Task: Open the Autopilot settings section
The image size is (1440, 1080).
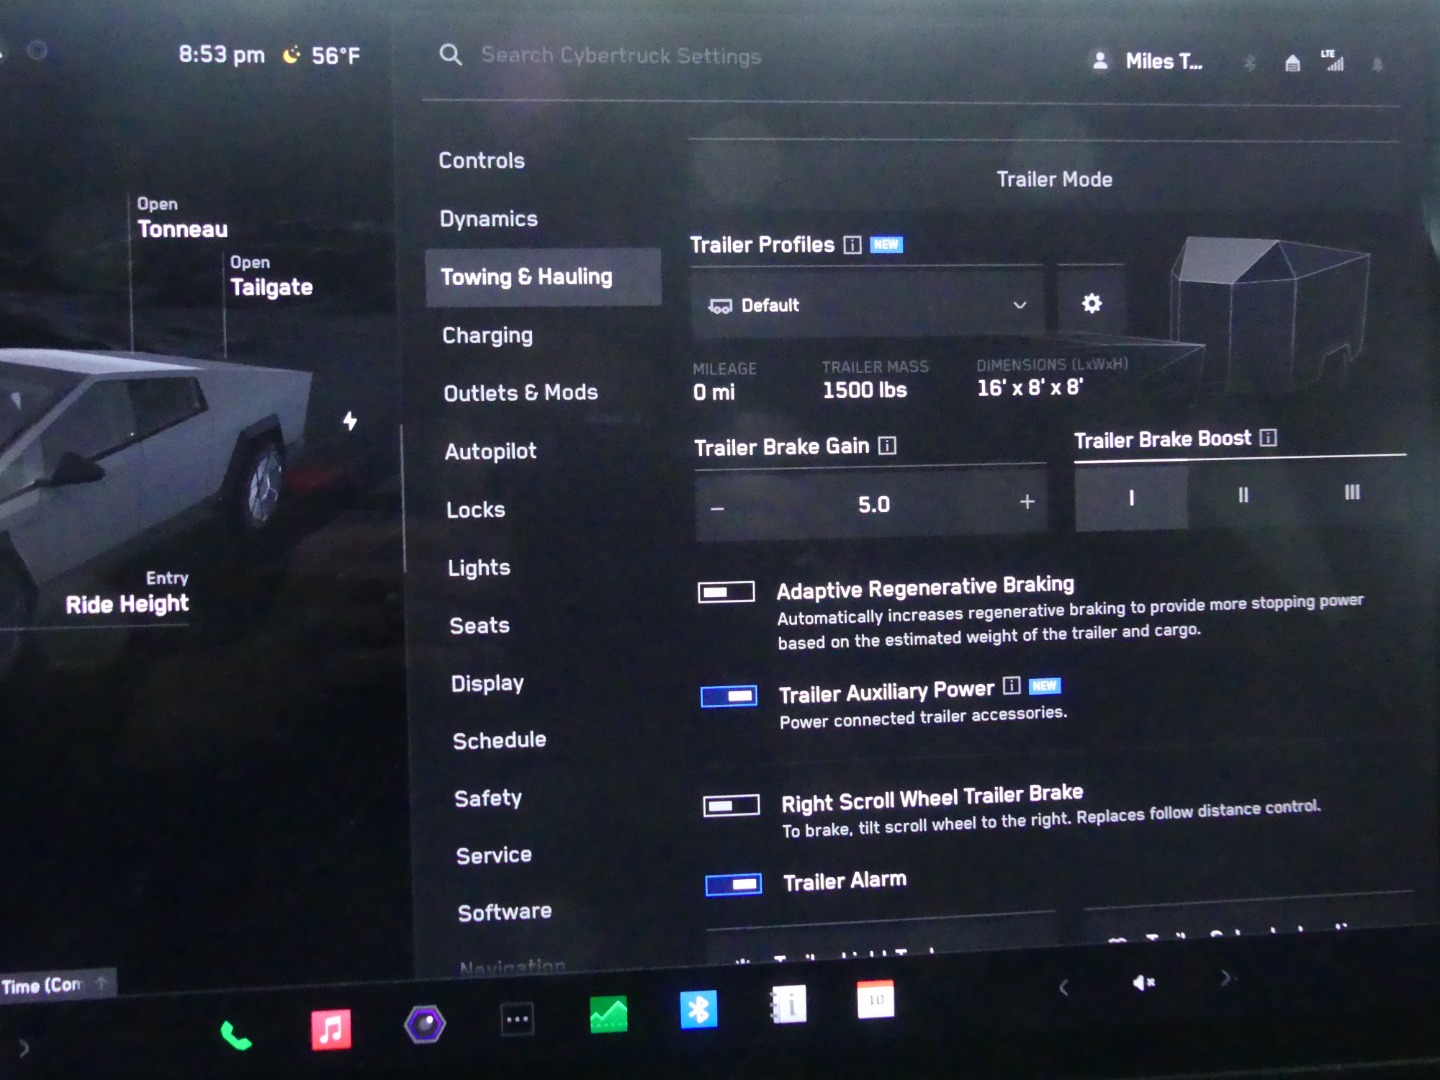Action: click(x=490, y=451)
